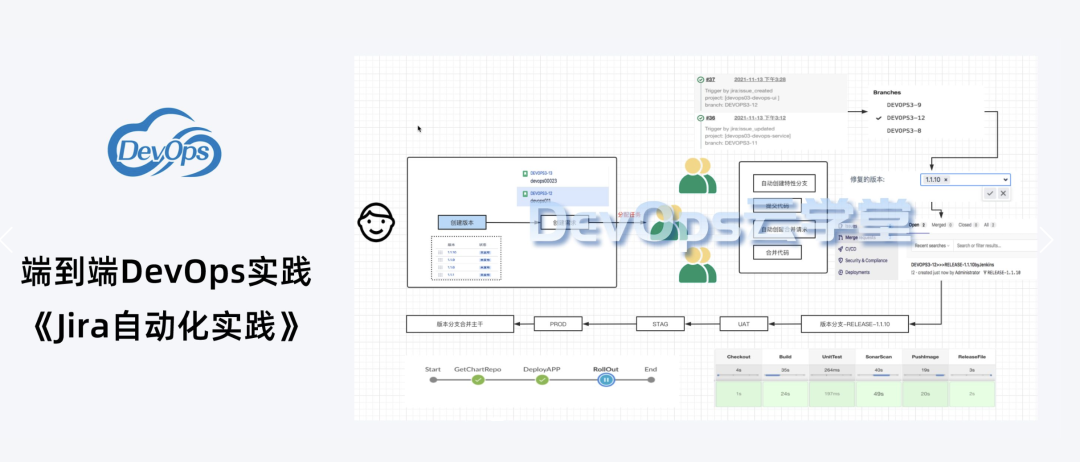Click build #36 timestamp link
Screen dimensions: 1080x462
[x=760, y=118]
